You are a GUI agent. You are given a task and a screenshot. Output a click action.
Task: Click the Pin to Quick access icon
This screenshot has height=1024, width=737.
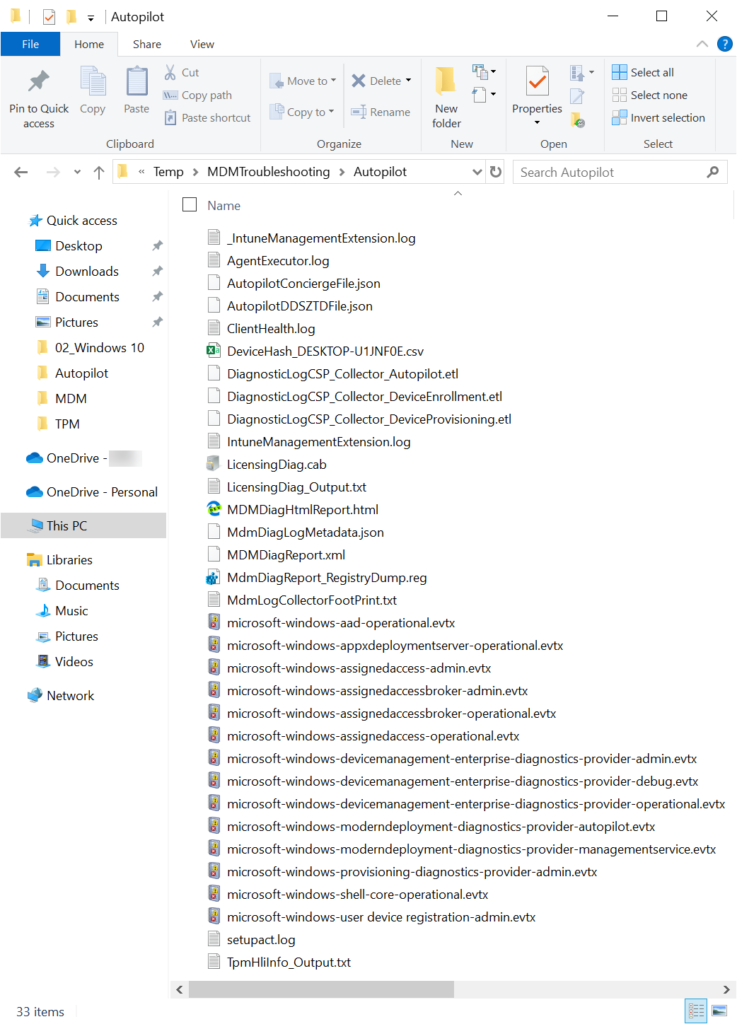pyautogui.click(x=39, y=81)
